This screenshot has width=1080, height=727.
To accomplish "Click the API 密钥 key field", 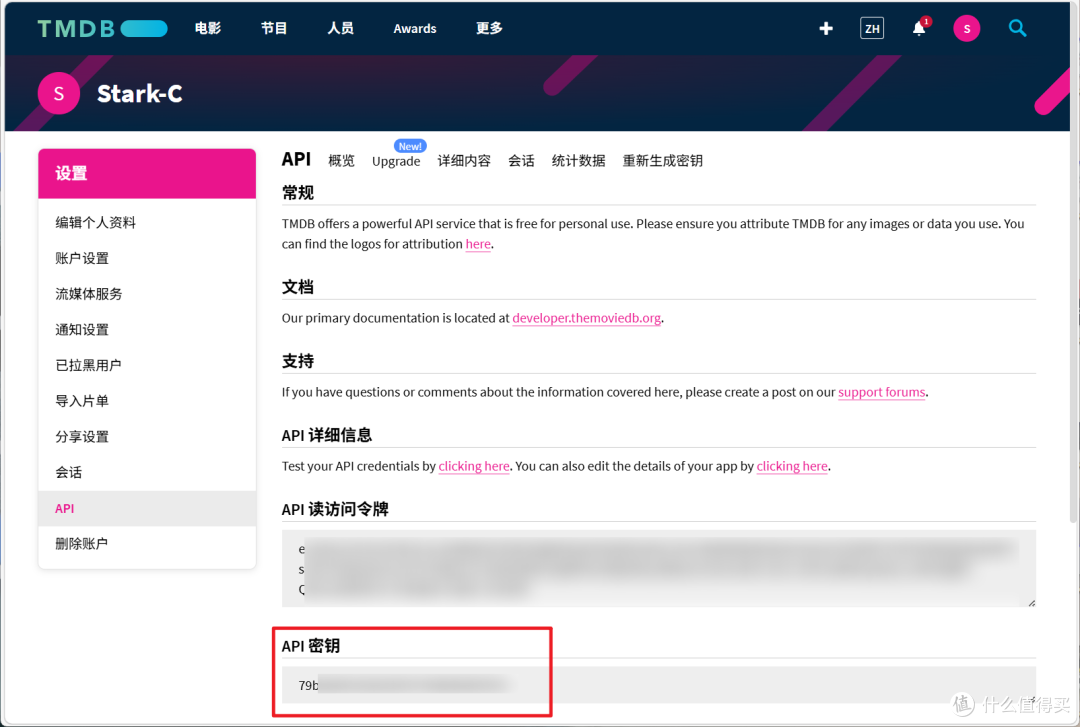I will 658,685.
